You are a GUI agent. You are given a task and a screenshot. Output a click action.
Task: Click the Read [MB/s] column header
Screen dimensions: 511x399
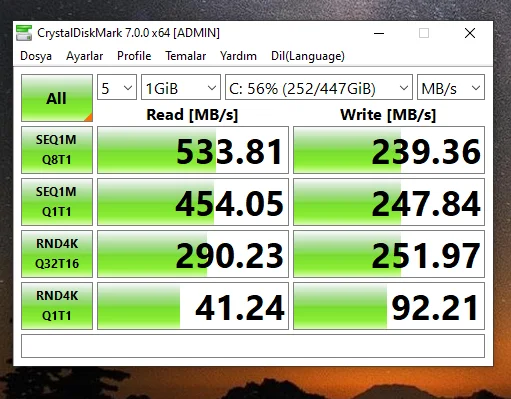[192, 115]
